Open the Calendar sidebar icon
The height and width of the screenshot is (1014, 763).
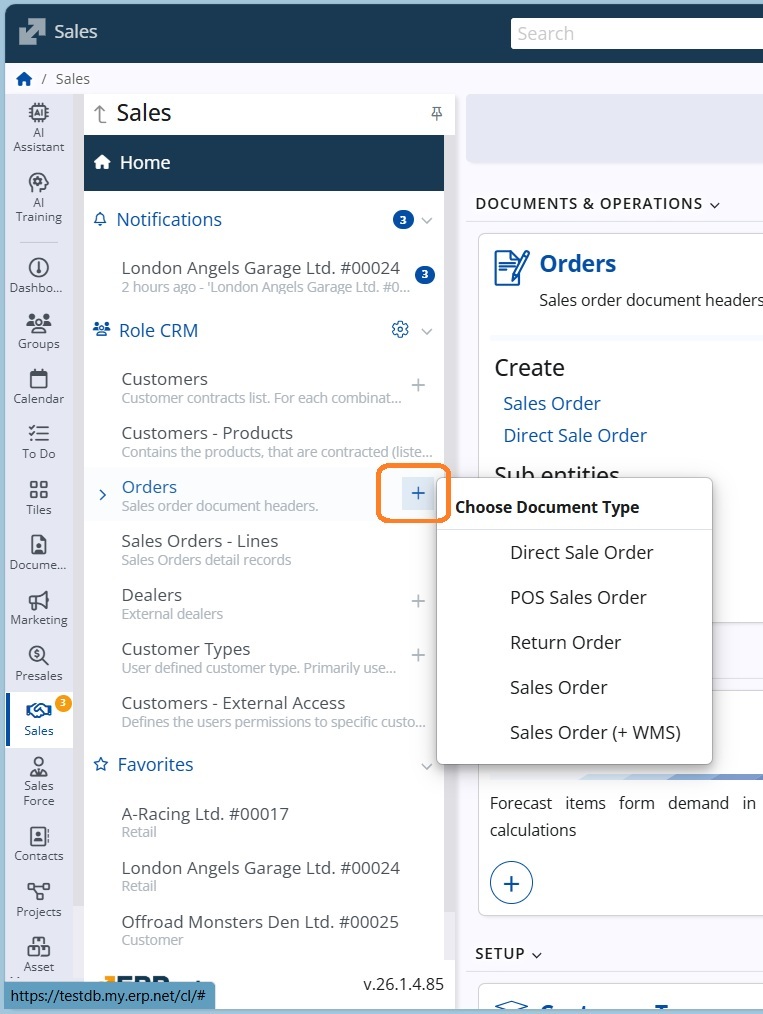(x=39, y=387)
